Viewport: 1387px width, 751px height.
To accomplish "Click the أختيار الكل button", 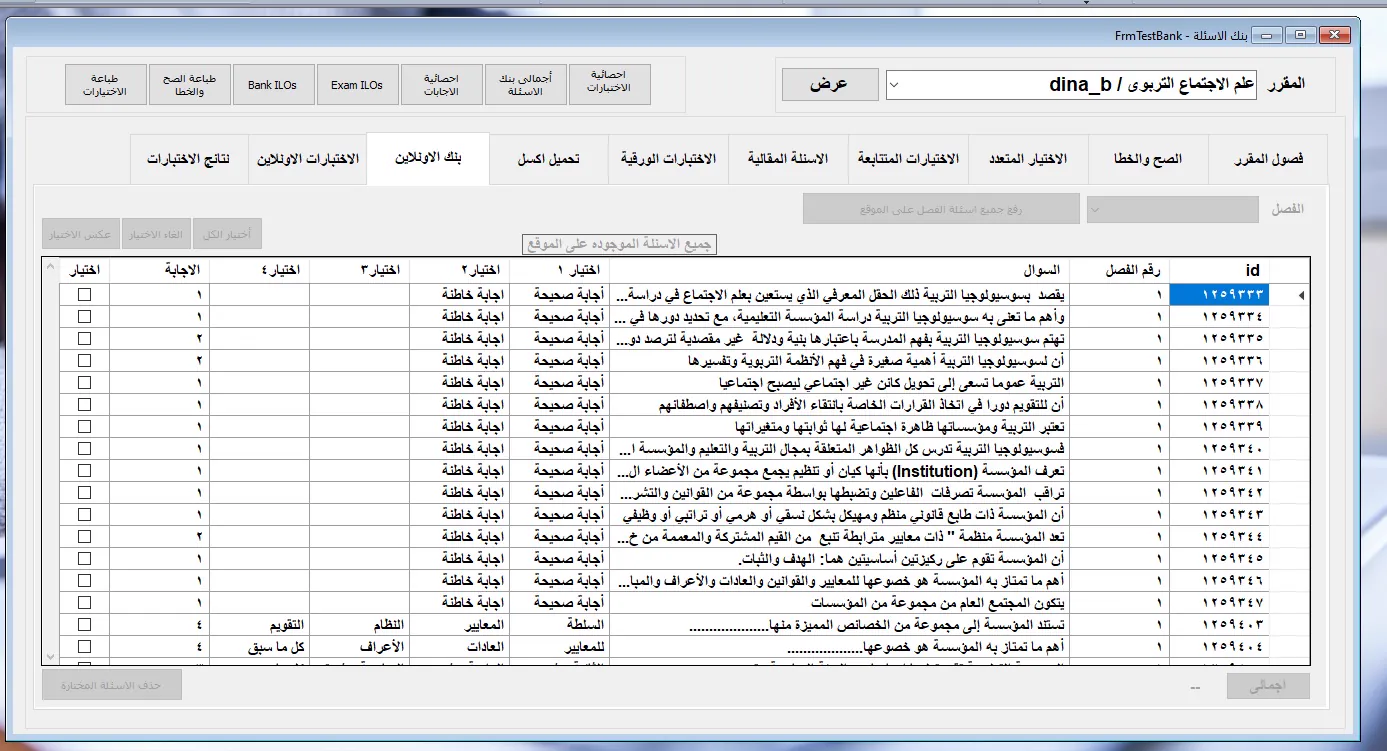I will point(228,234).
